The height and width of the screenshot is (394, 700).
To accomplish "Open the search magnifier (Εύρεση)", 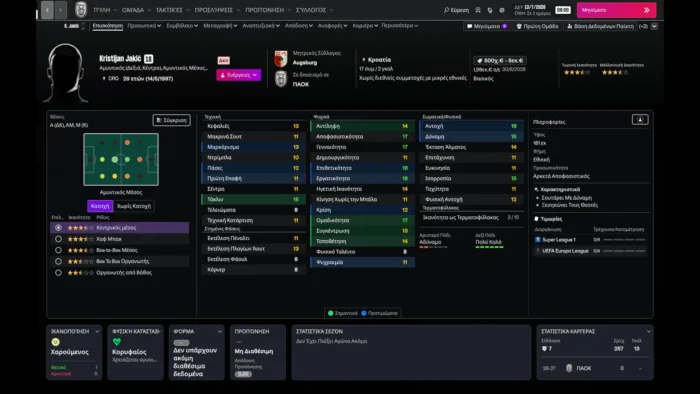I will point(456,10).
